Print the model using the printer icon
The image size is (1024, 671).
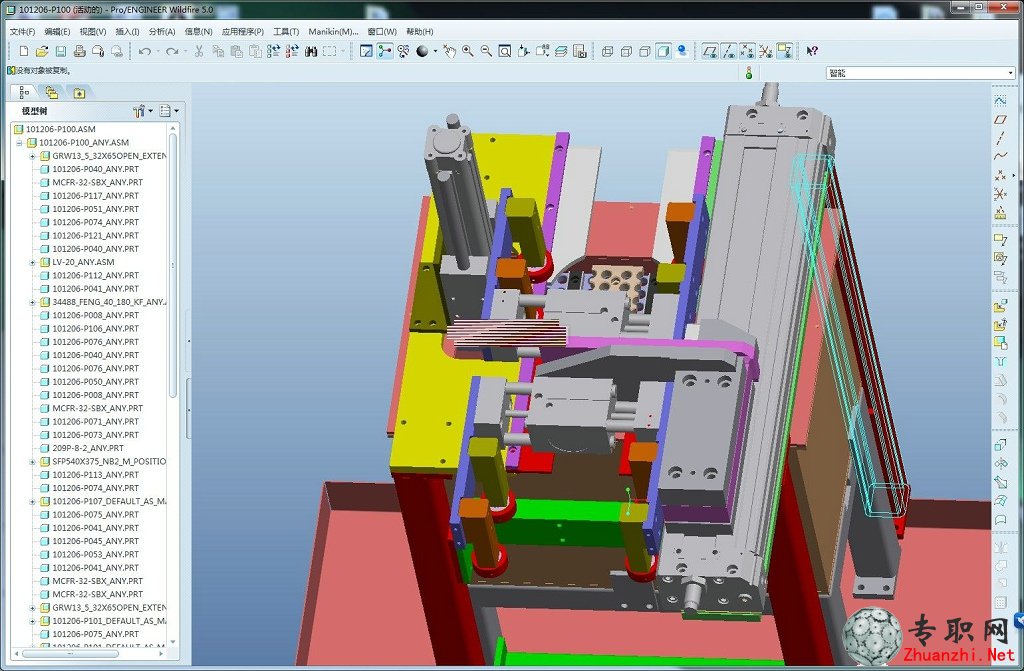tap(80, 51)
